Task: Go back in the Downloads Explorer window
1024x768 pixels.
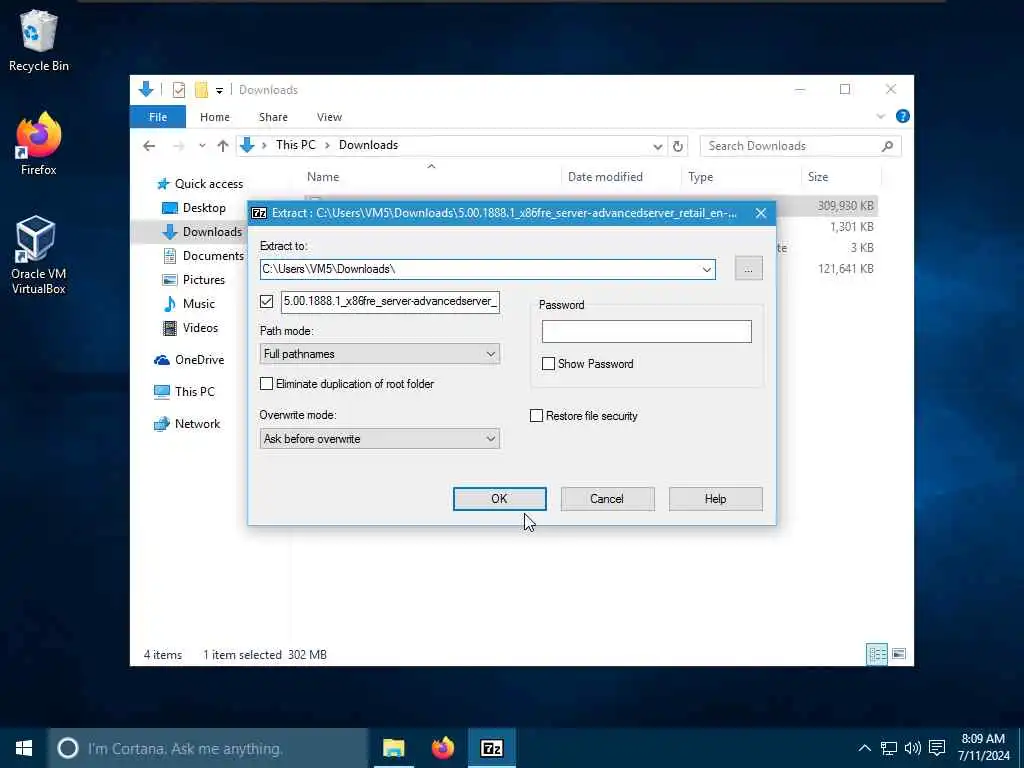Action: point(149,146)
